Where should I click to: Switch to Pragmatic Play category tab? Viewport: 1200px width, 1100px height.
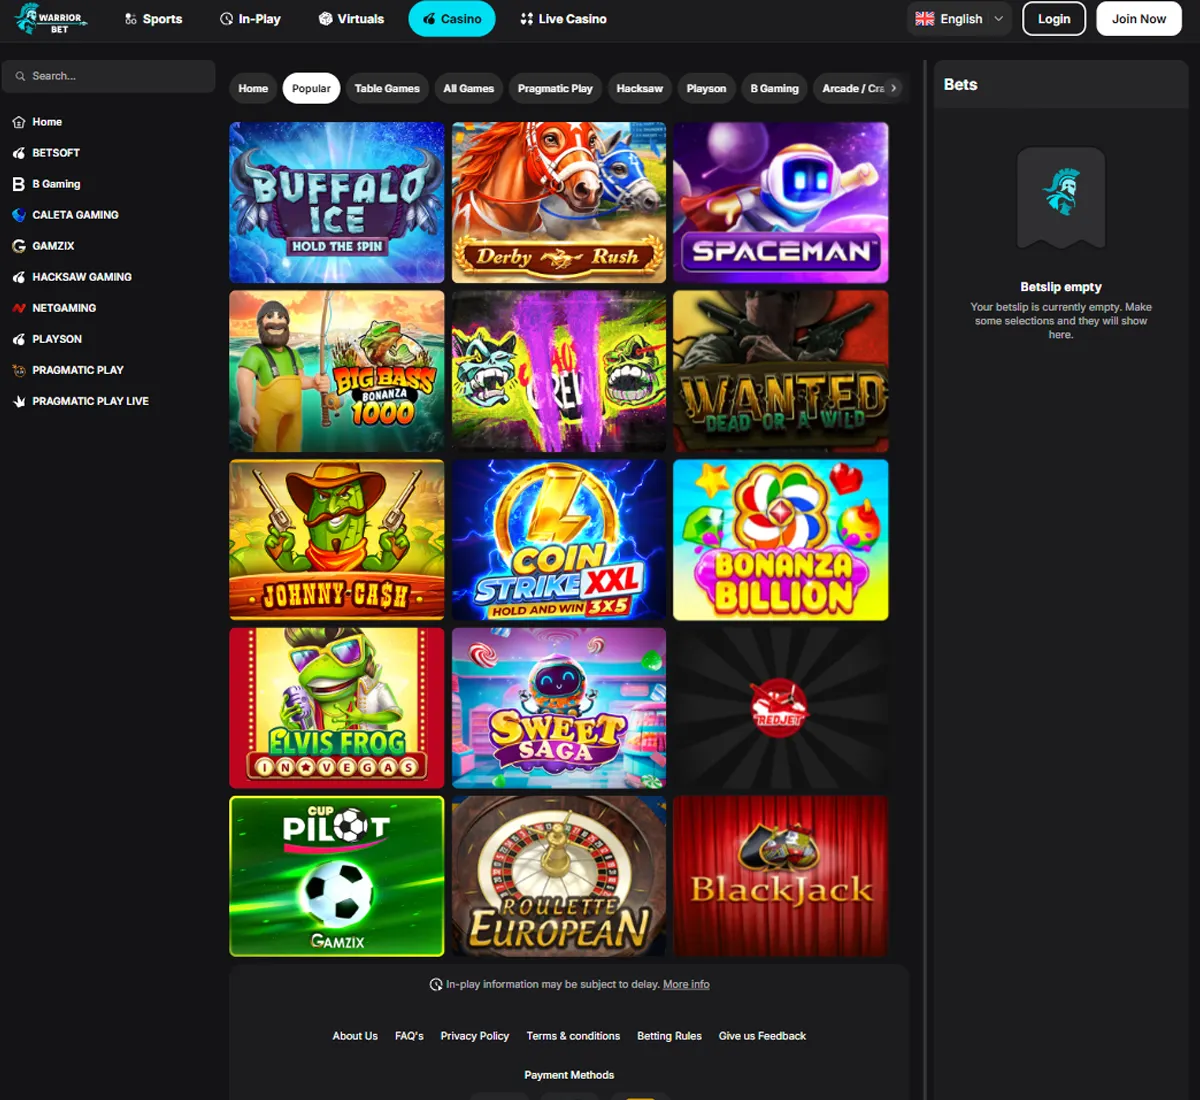tap(555, 88)
